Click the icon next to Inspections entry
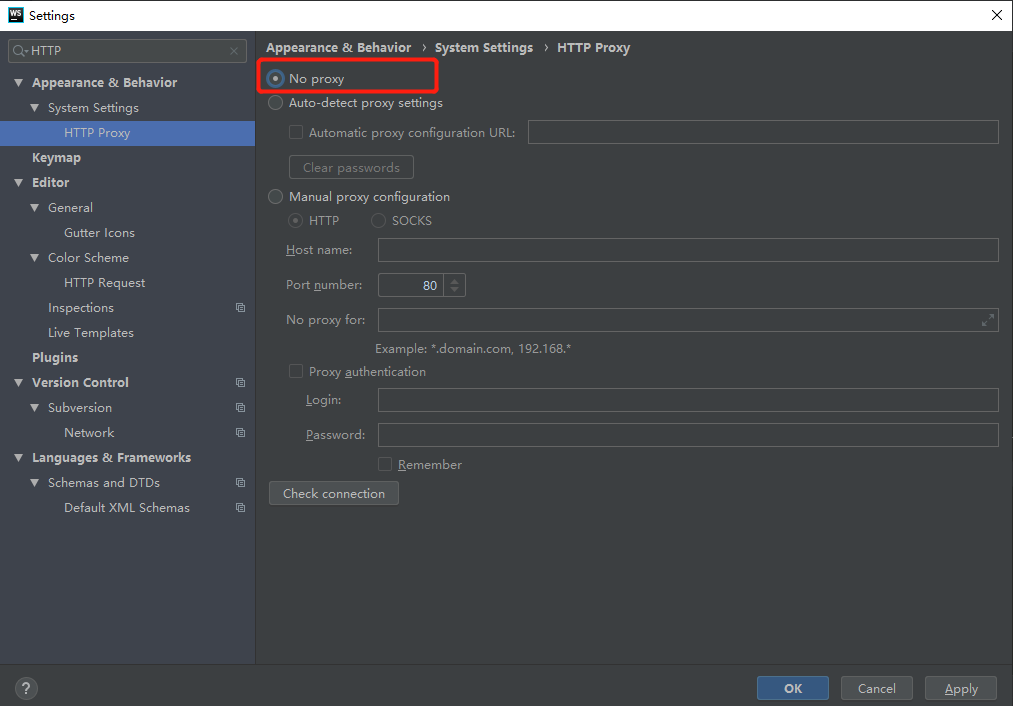The height and width of the screenshot is (706, 1013). click(240, 307)
